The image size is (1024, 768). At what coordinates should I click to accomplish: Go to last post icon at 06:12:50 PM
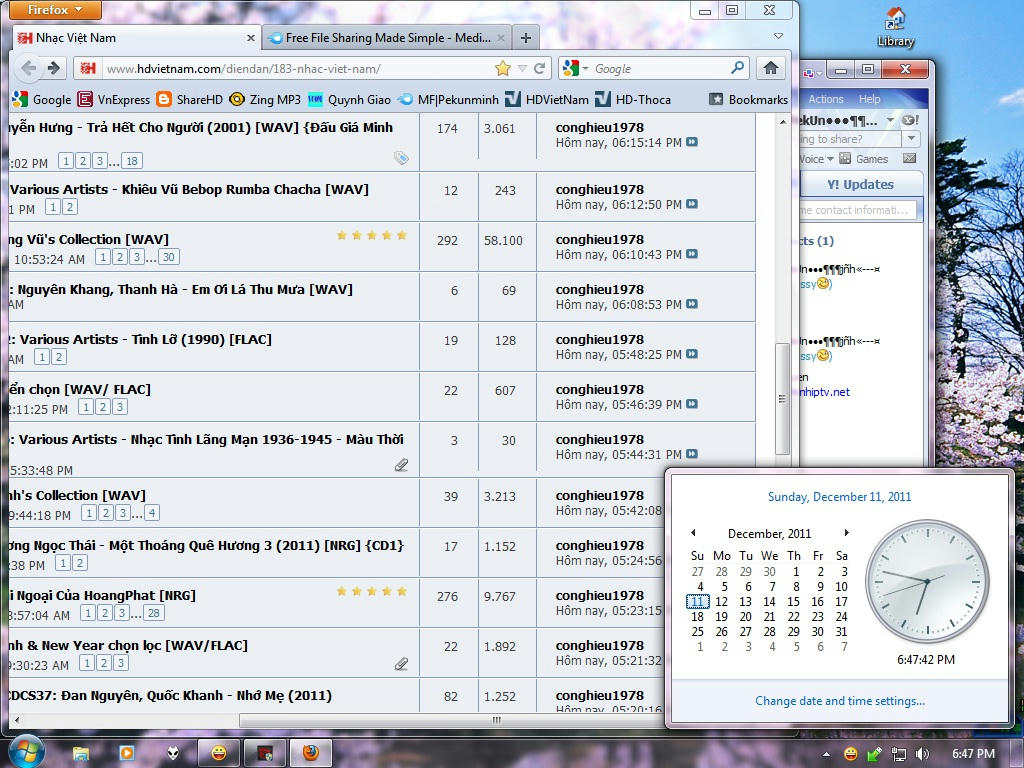click(x=692, y=204)
